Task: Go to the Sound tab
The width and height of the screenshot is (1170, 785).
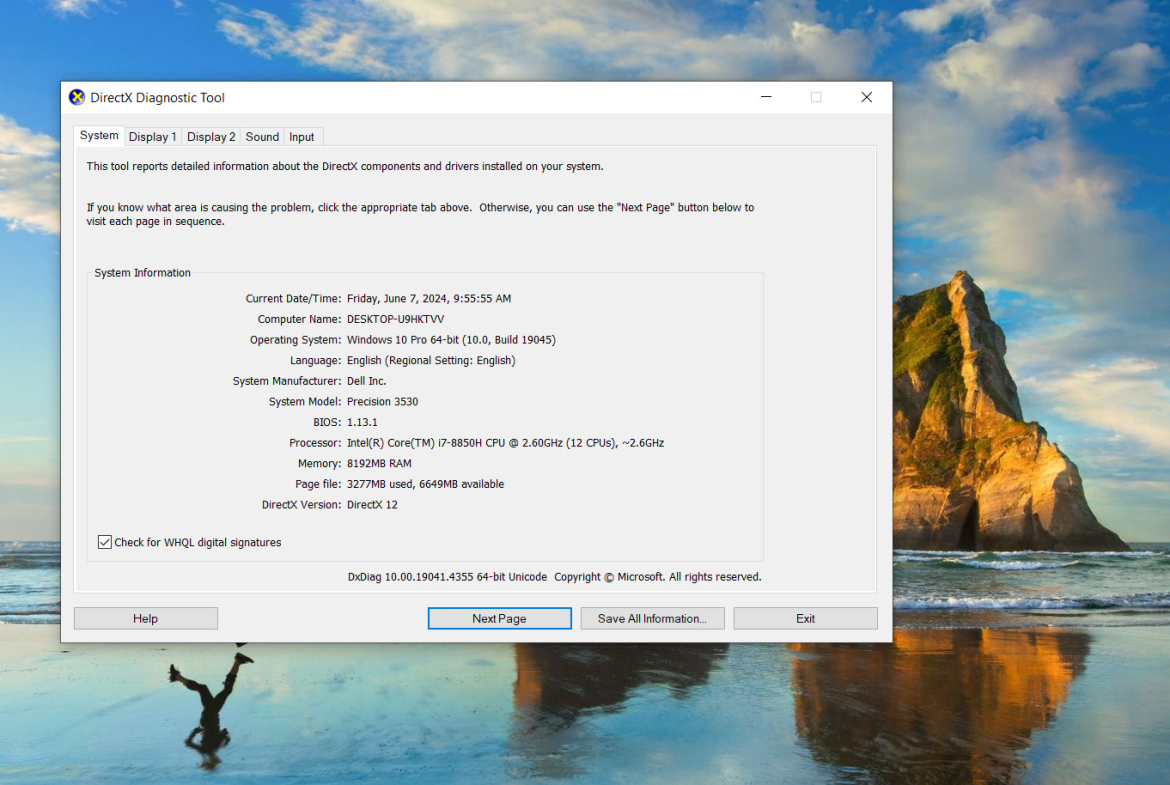Action: 262,137
